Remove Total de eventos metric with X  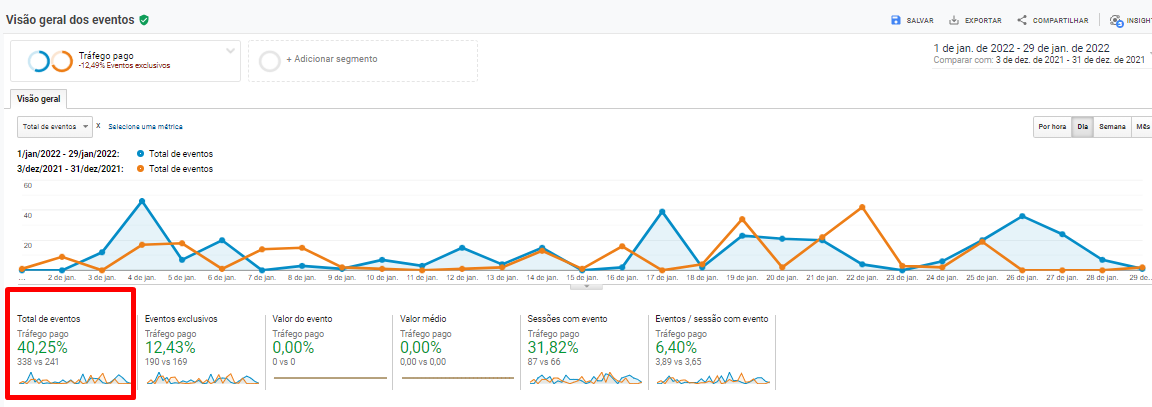click(x=100, y=127)
